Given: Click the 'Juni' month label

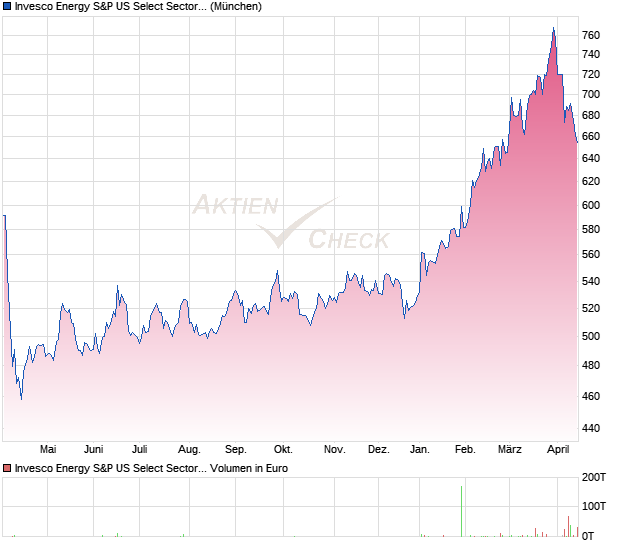Looking at the screenshot, I should tap(94, 450).
